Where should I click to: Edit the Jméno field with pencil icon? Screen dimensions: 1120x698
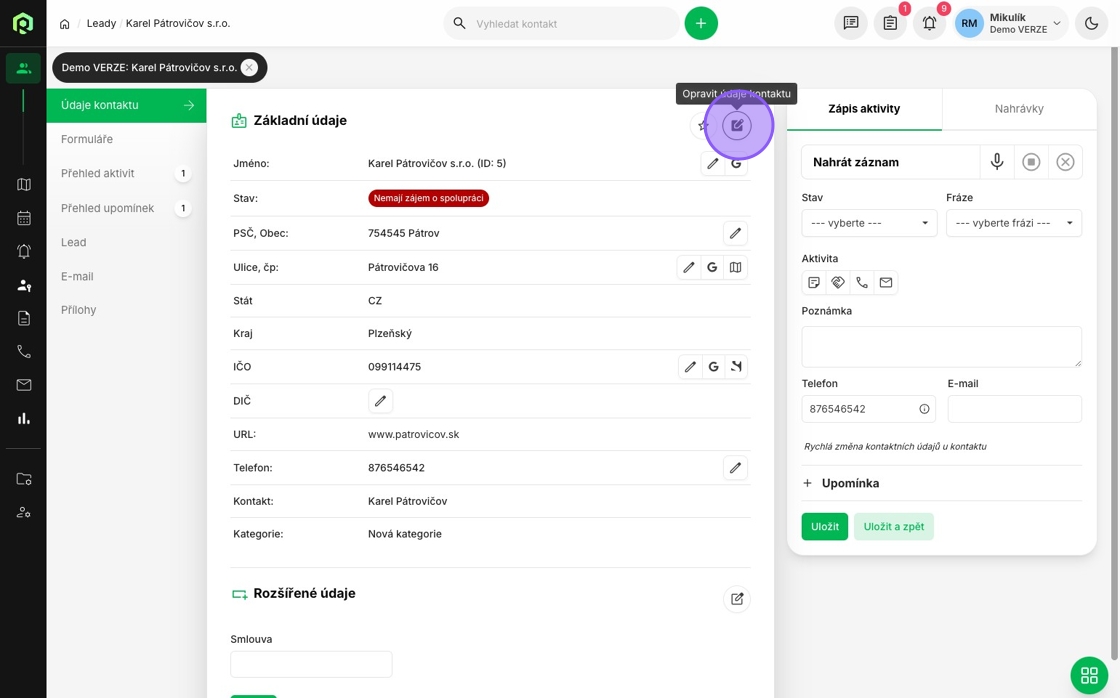[712, 164]
